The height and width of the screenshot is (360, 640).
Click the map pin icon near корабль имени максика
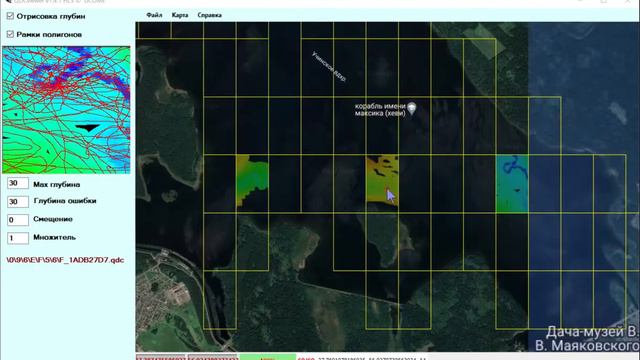tap(412, 108)
